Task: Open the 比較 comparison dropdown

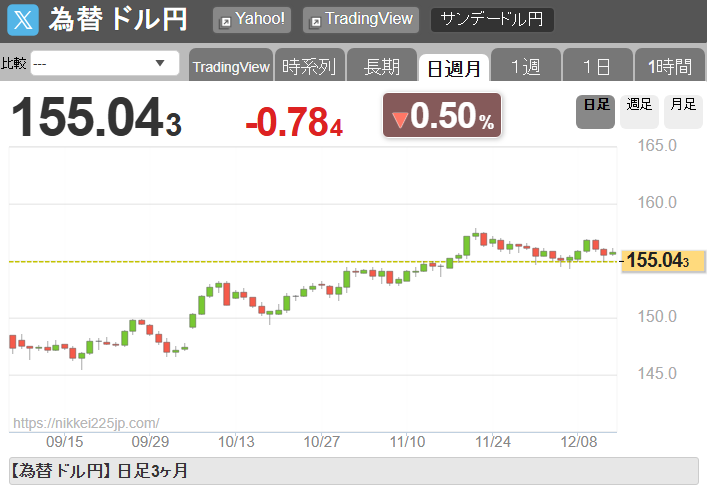Action: [x=105, y=63]
